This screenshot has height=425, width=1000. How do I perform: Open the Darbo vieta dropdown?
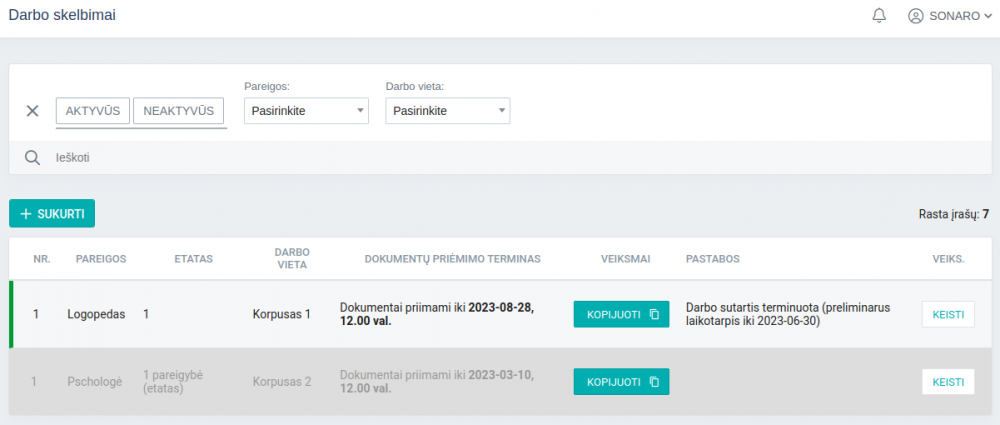(447, 111)
